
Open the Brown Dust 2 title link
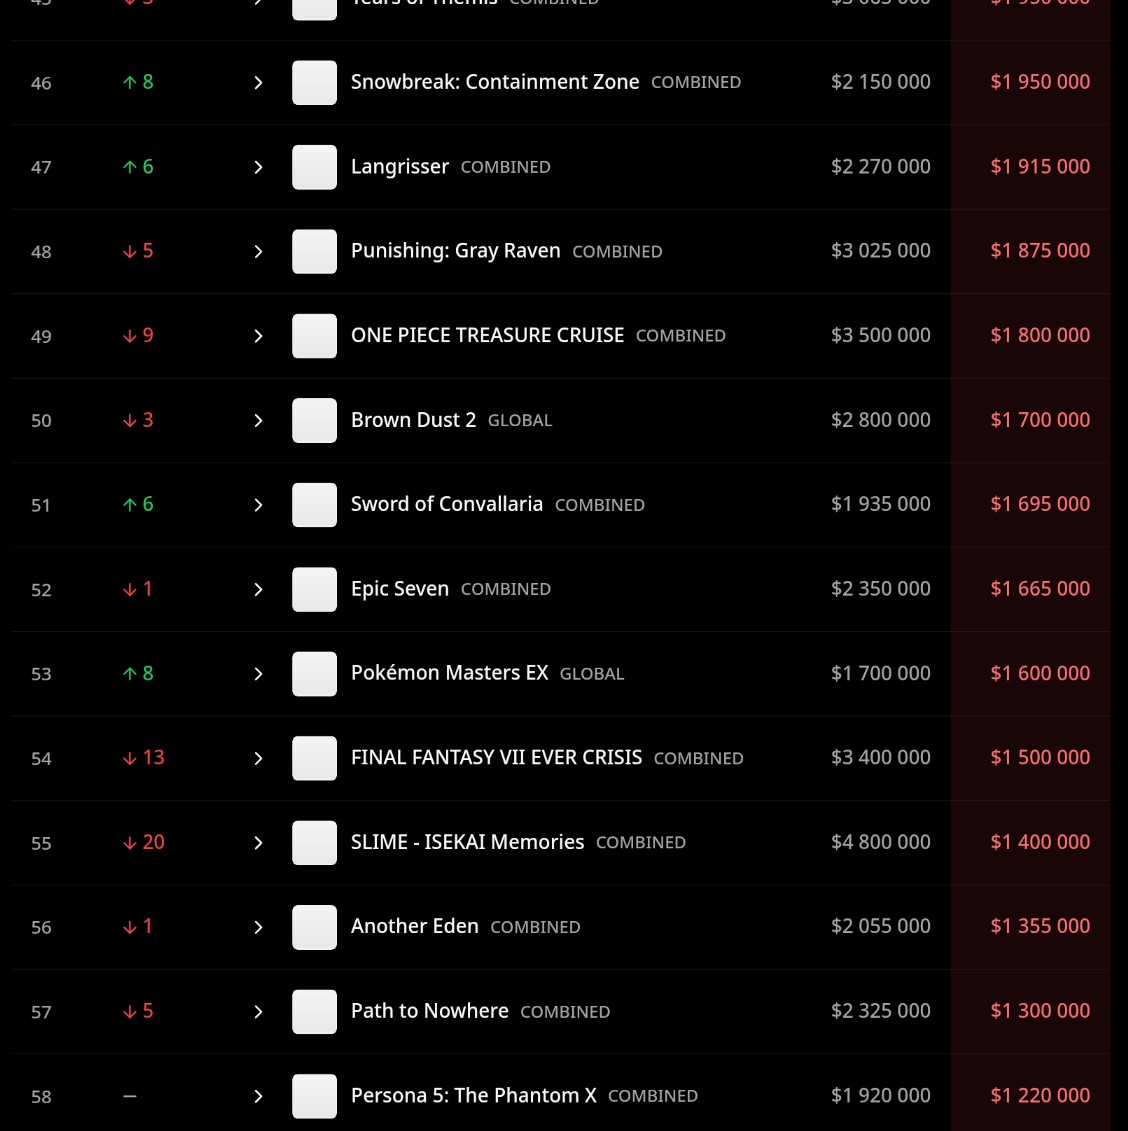(x=413, y=420)
